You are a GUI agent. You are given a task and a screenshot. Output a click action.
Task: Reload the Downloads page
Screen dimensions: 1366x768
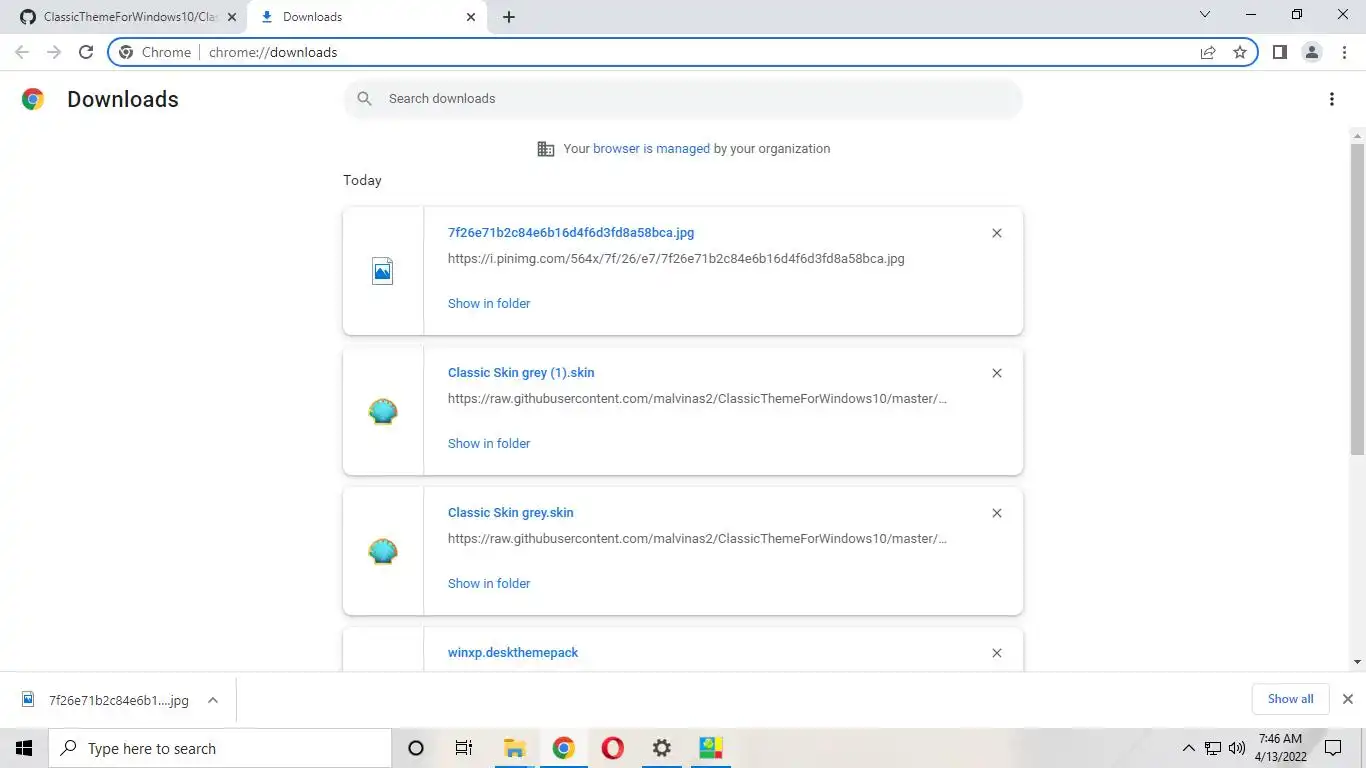click(x=86, y=52)
